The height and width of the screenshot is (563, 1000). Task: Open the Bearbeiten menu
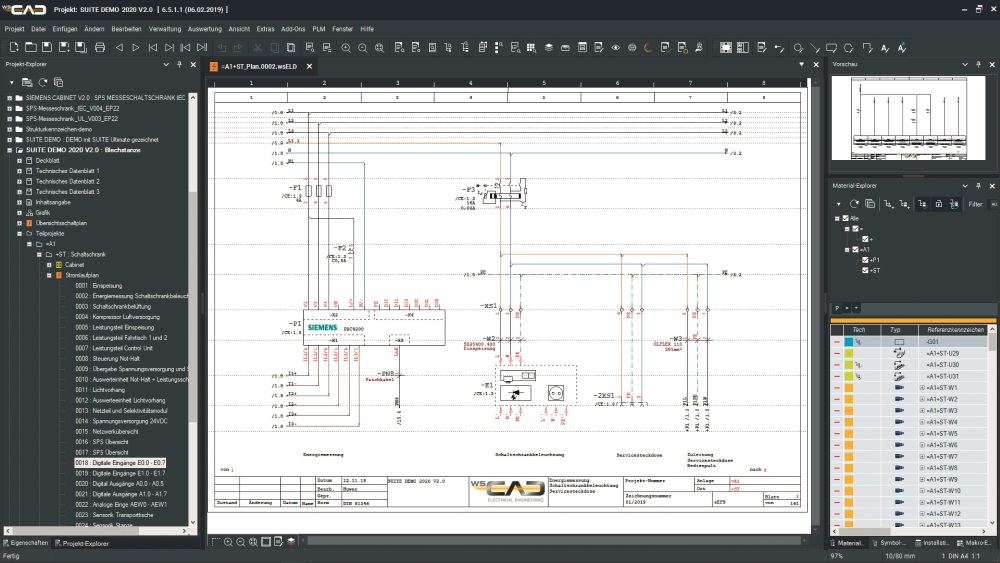point(126,29)
